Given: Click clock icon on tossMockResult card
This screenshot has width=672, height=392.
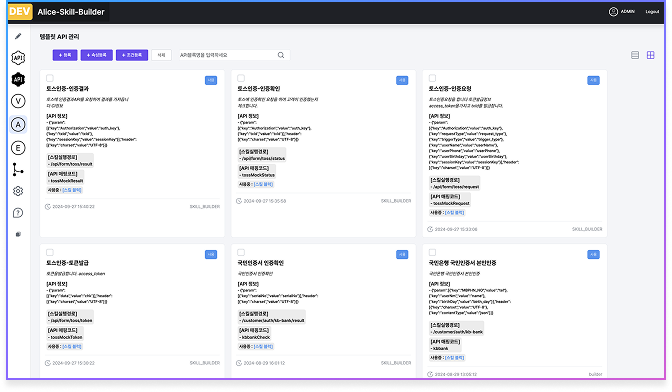Looking at the screenshot, I should 48,206.
